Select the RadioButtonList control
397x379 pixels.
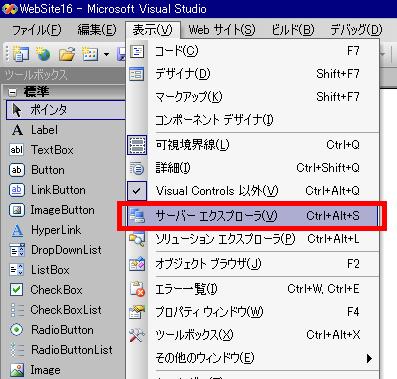[x=66, y=350]
